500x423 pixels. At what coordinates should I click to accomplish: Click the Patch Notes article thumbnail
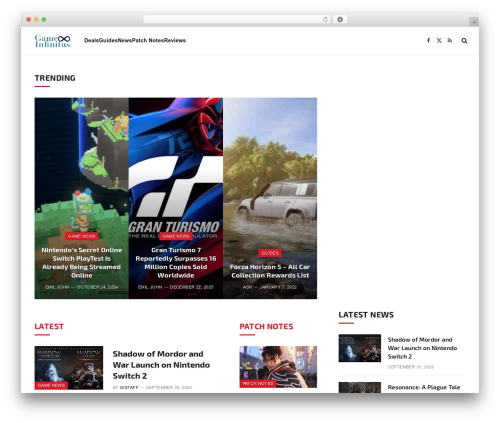278,367
